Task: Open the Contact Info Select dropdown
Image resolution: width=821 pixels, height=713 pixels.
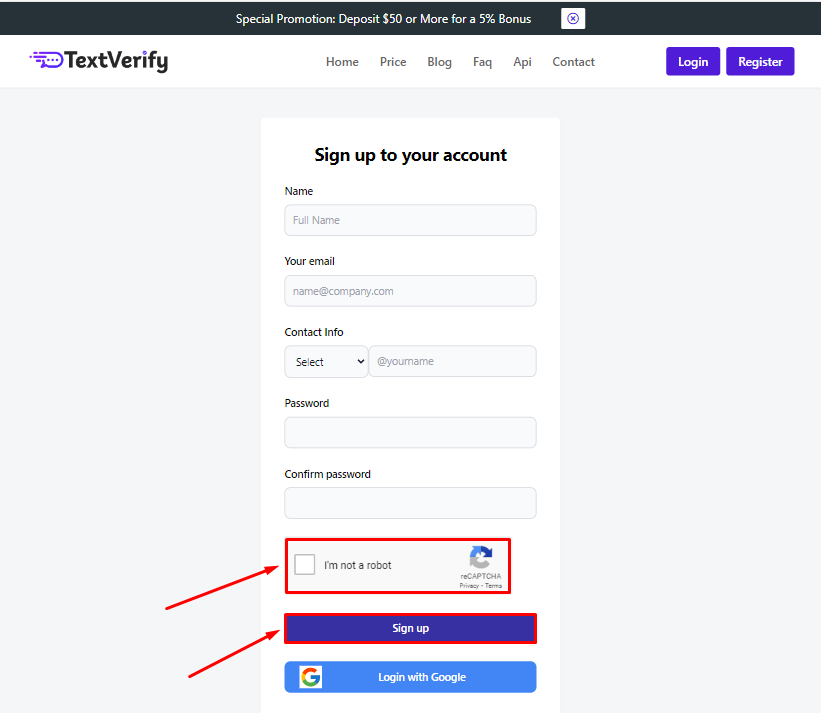Action: tap(326, 362)
